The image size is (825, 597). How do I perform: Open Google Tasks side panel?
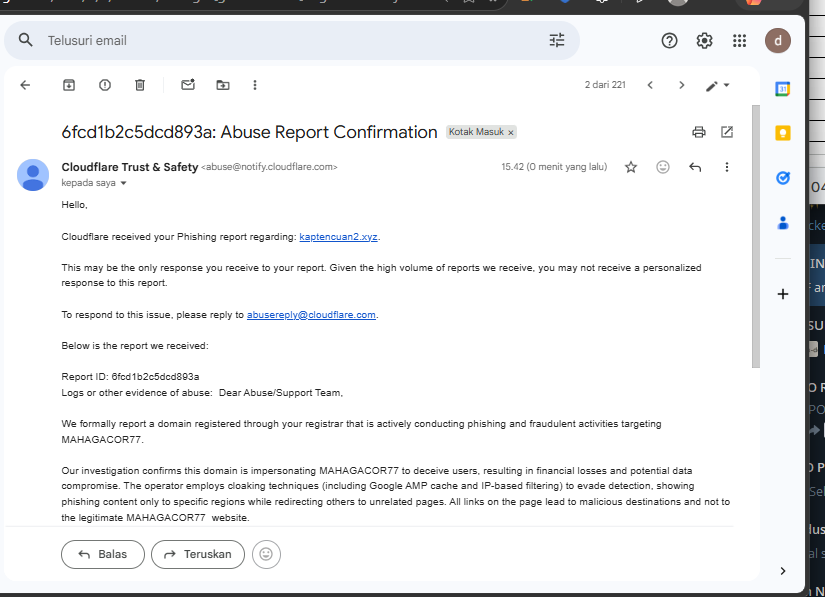[x=783, y=178]
